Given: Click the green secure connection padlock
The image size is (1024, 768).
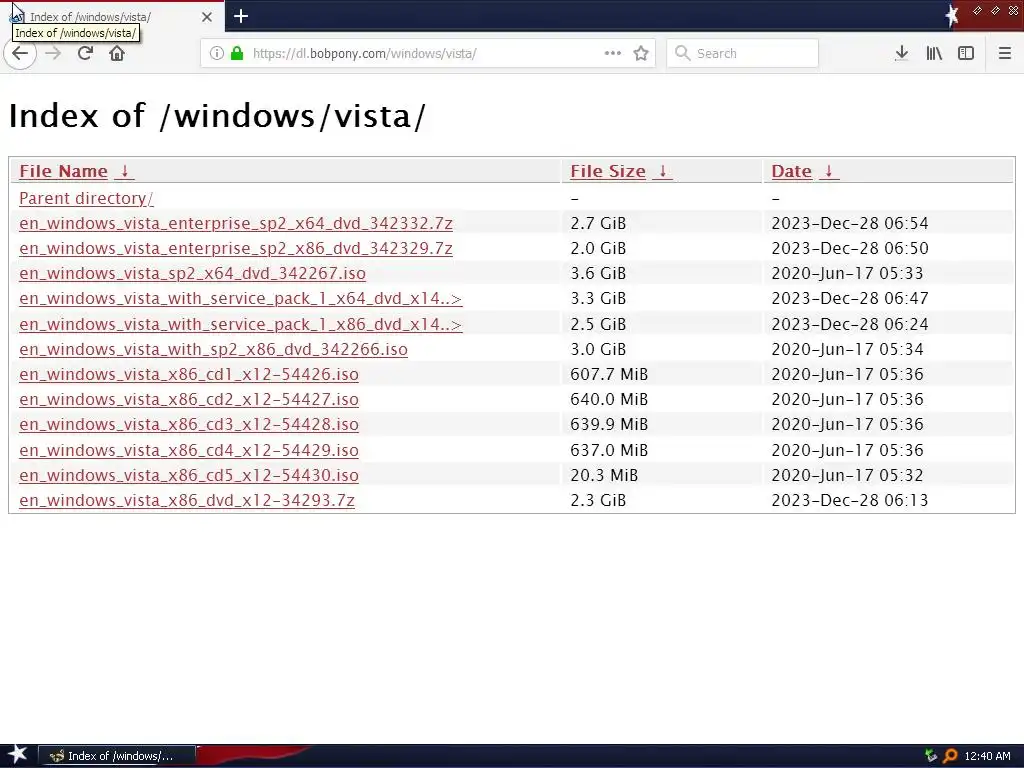Looking at the screenshot, I should [237, 54].
